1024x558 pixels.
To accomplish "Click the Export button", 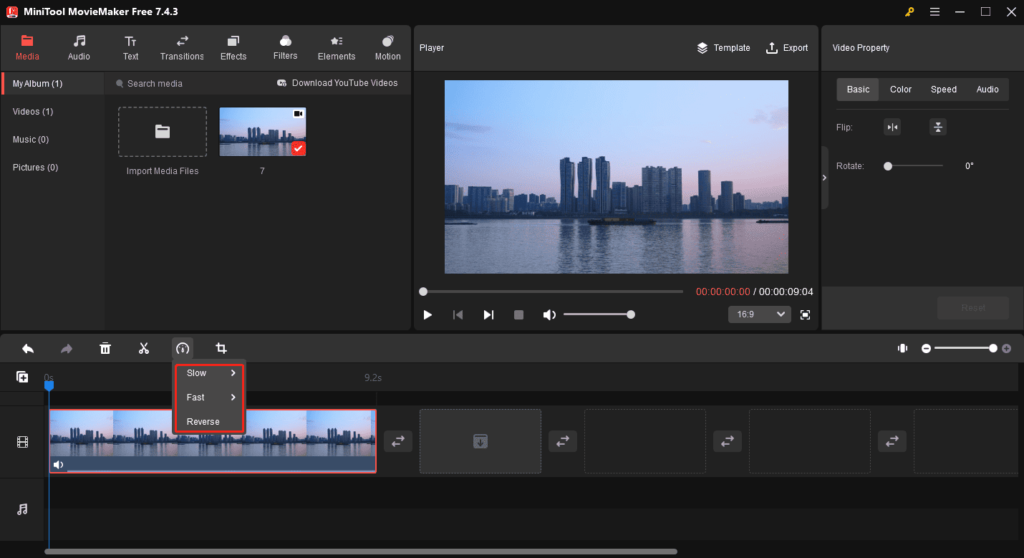I will [787, 47].
